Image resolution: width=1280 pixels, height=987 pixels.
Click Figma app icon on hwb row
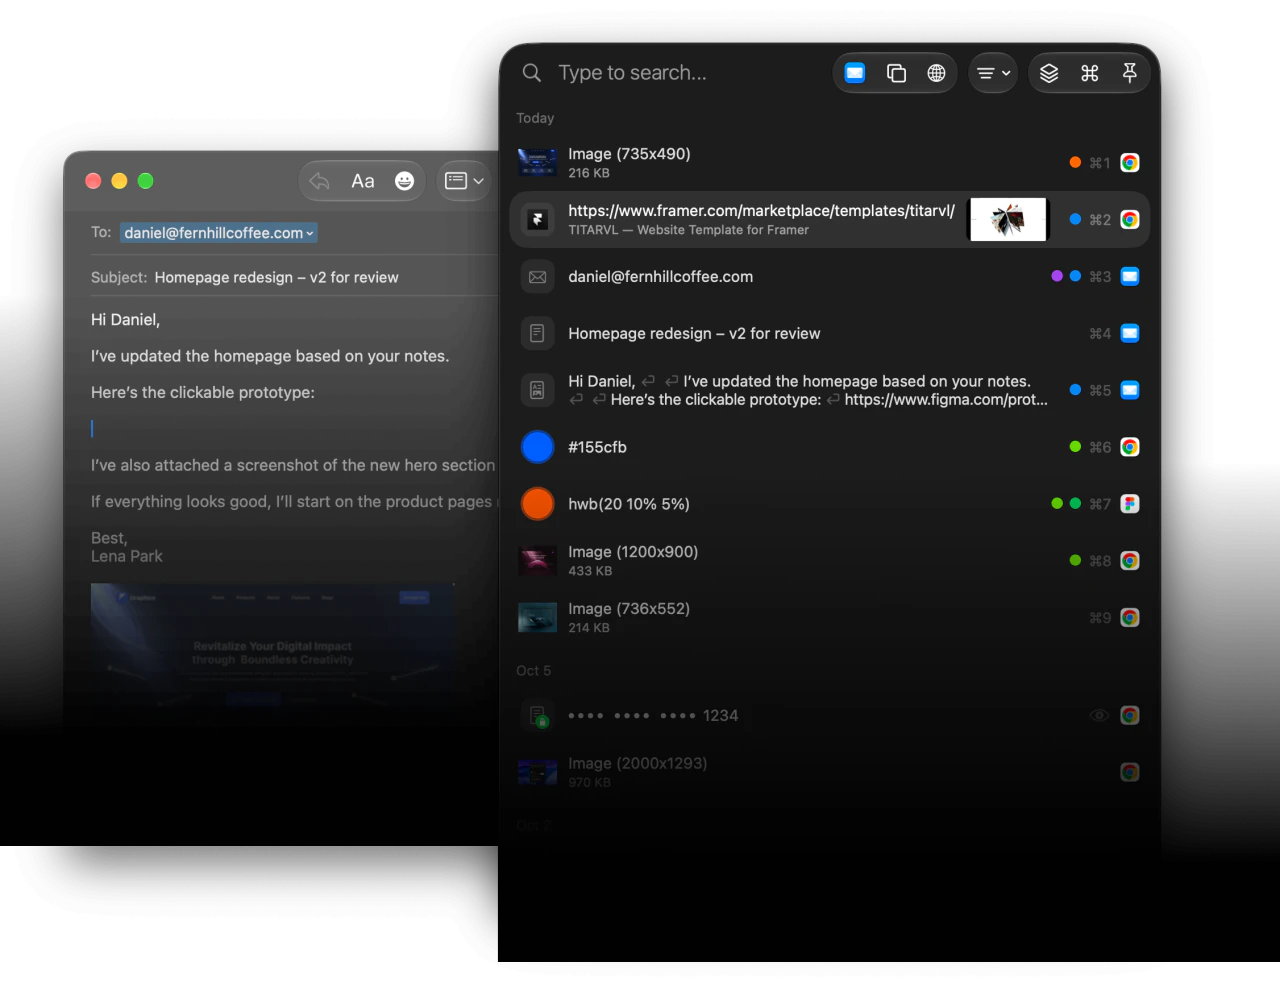1130,504
